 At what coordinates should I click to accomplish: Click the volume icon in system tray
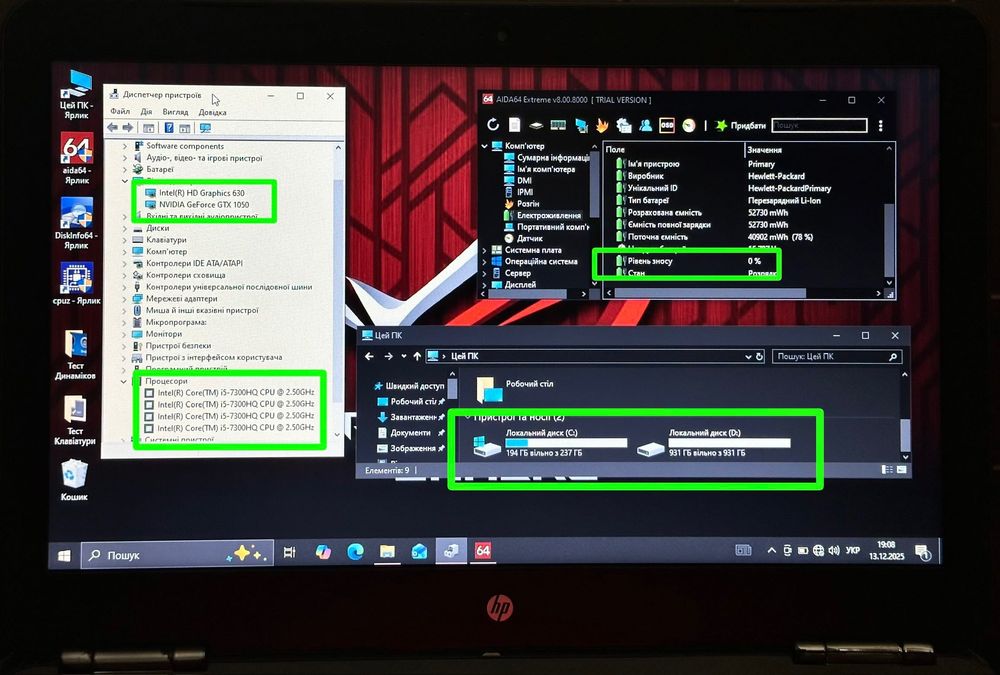(x=834, y=550)
